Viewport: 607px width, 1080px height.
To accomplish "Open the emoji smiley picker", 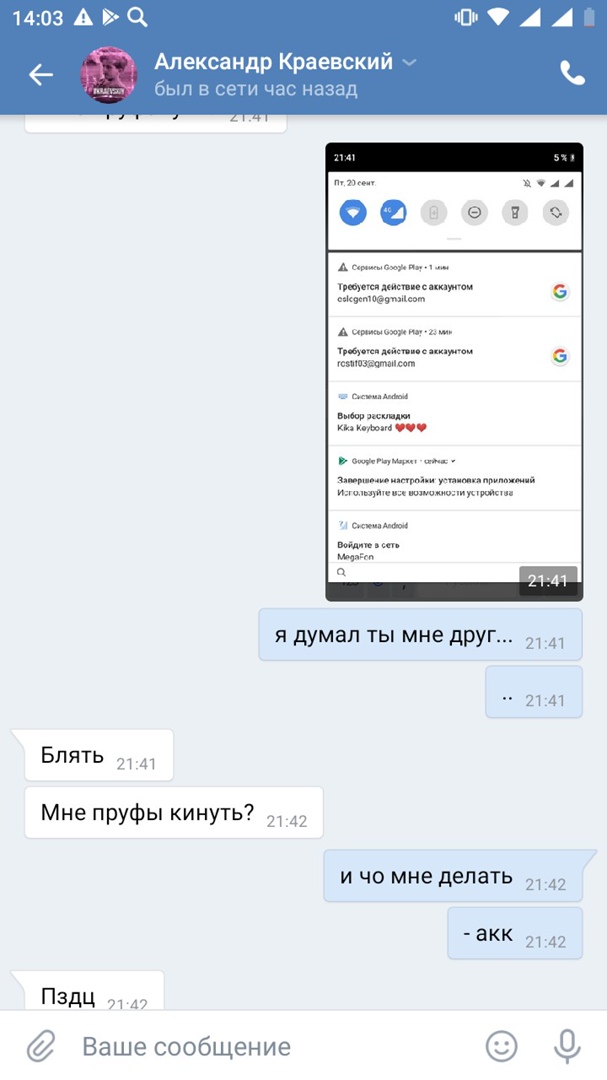I will click(x=501, y=1046).
